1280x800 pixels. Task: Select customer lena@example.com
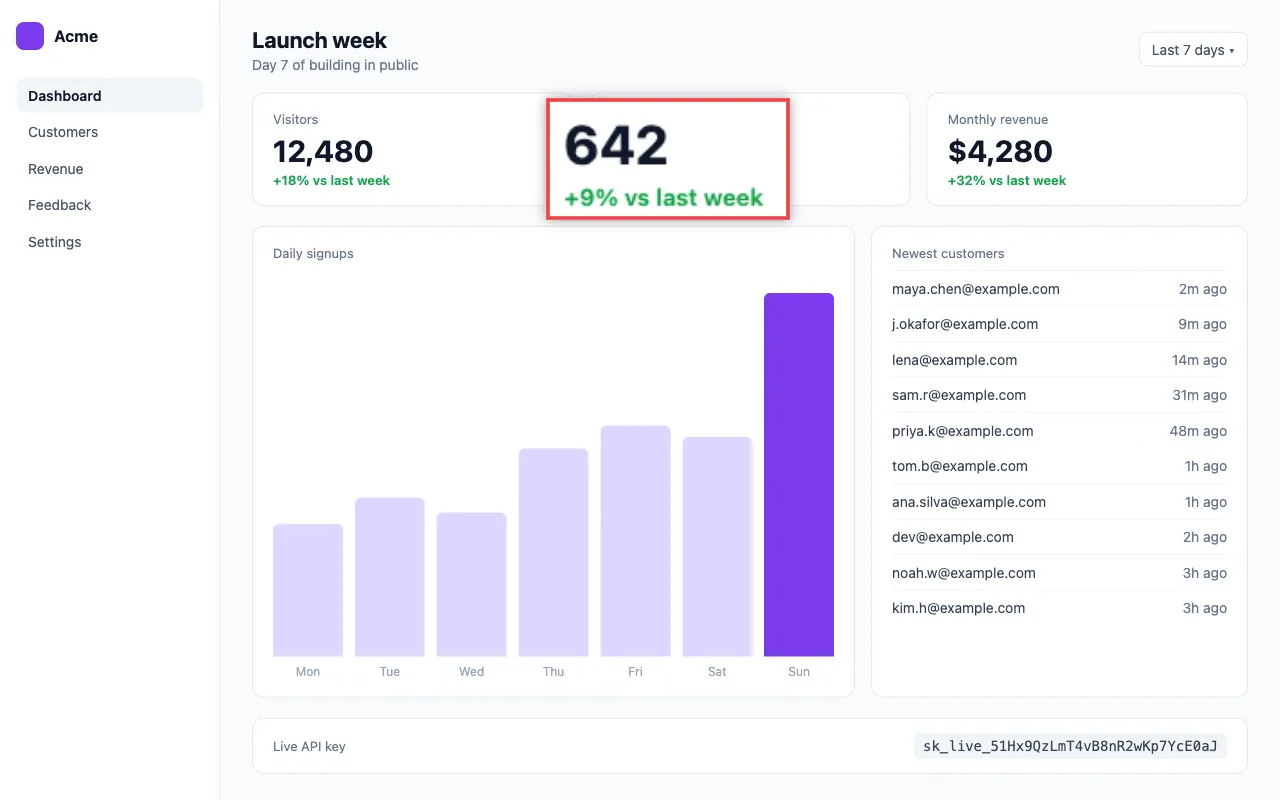tap(1059, 360)
